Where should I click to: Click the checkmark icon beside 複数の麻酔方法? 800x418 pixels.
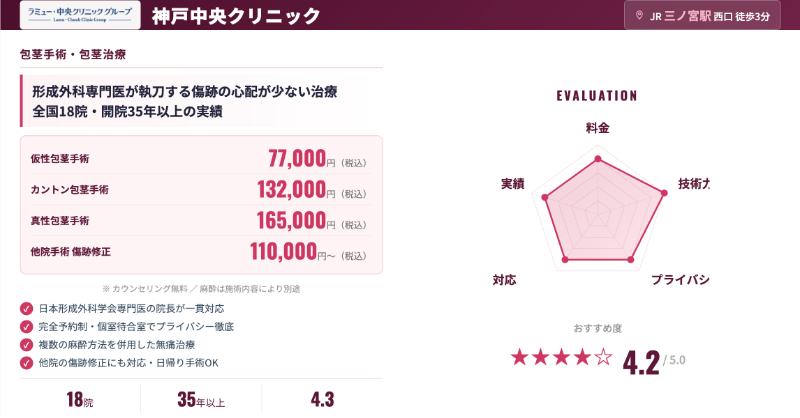(x=26, y=344)
